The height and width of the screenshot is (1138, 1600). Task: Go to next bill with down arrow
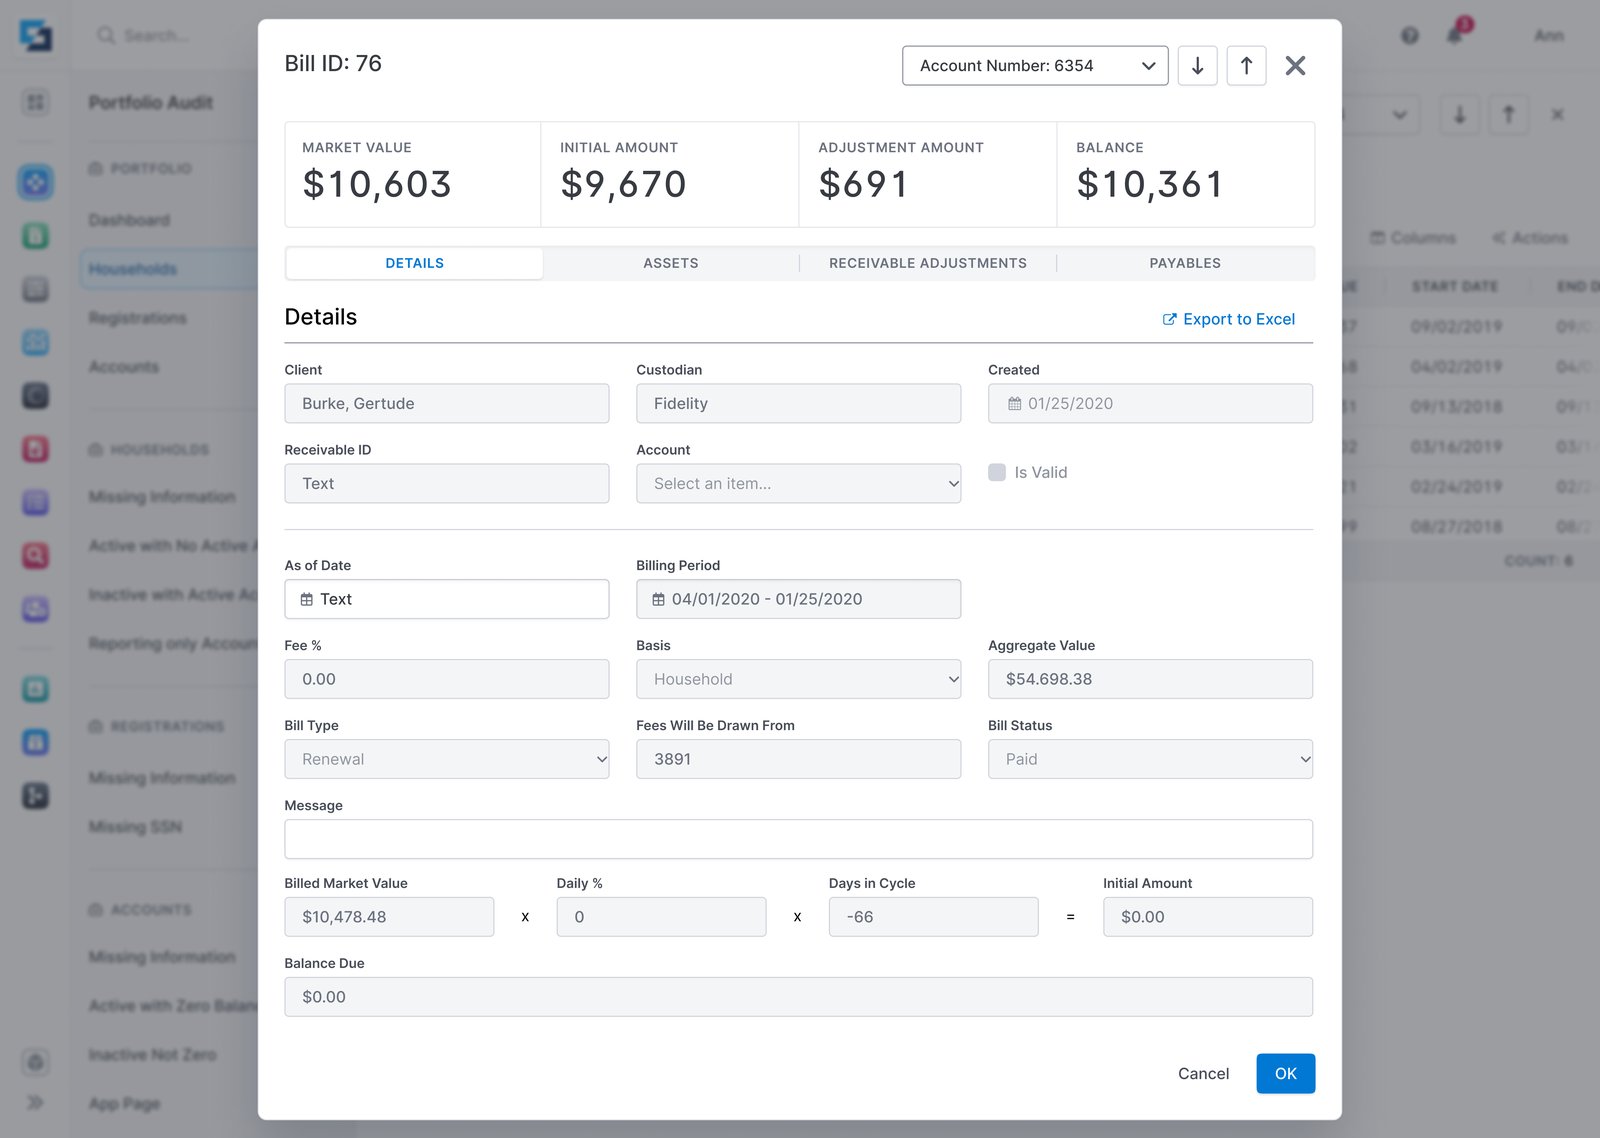pyautogui.click(x=1197, y=66)
